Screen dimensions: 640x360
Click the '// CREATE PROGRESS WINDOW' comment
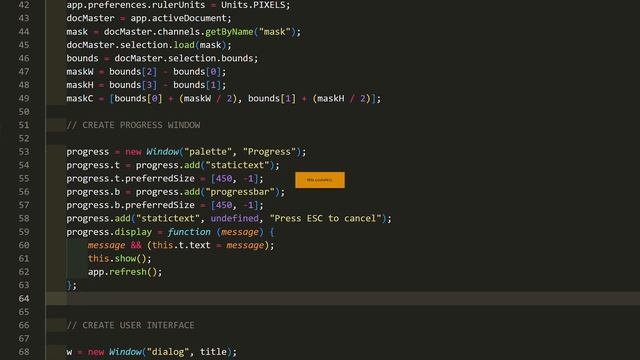133,125
